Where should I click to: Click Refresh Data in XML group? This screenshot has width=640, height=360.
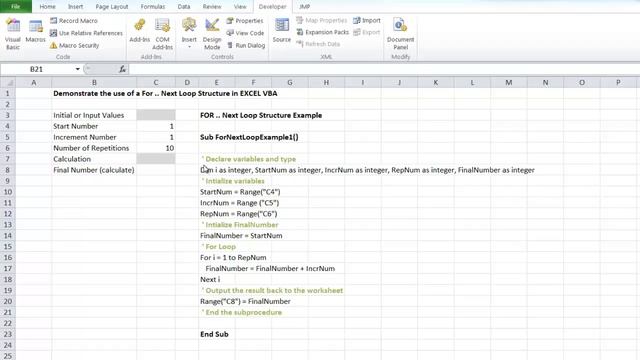pos(318,44)
